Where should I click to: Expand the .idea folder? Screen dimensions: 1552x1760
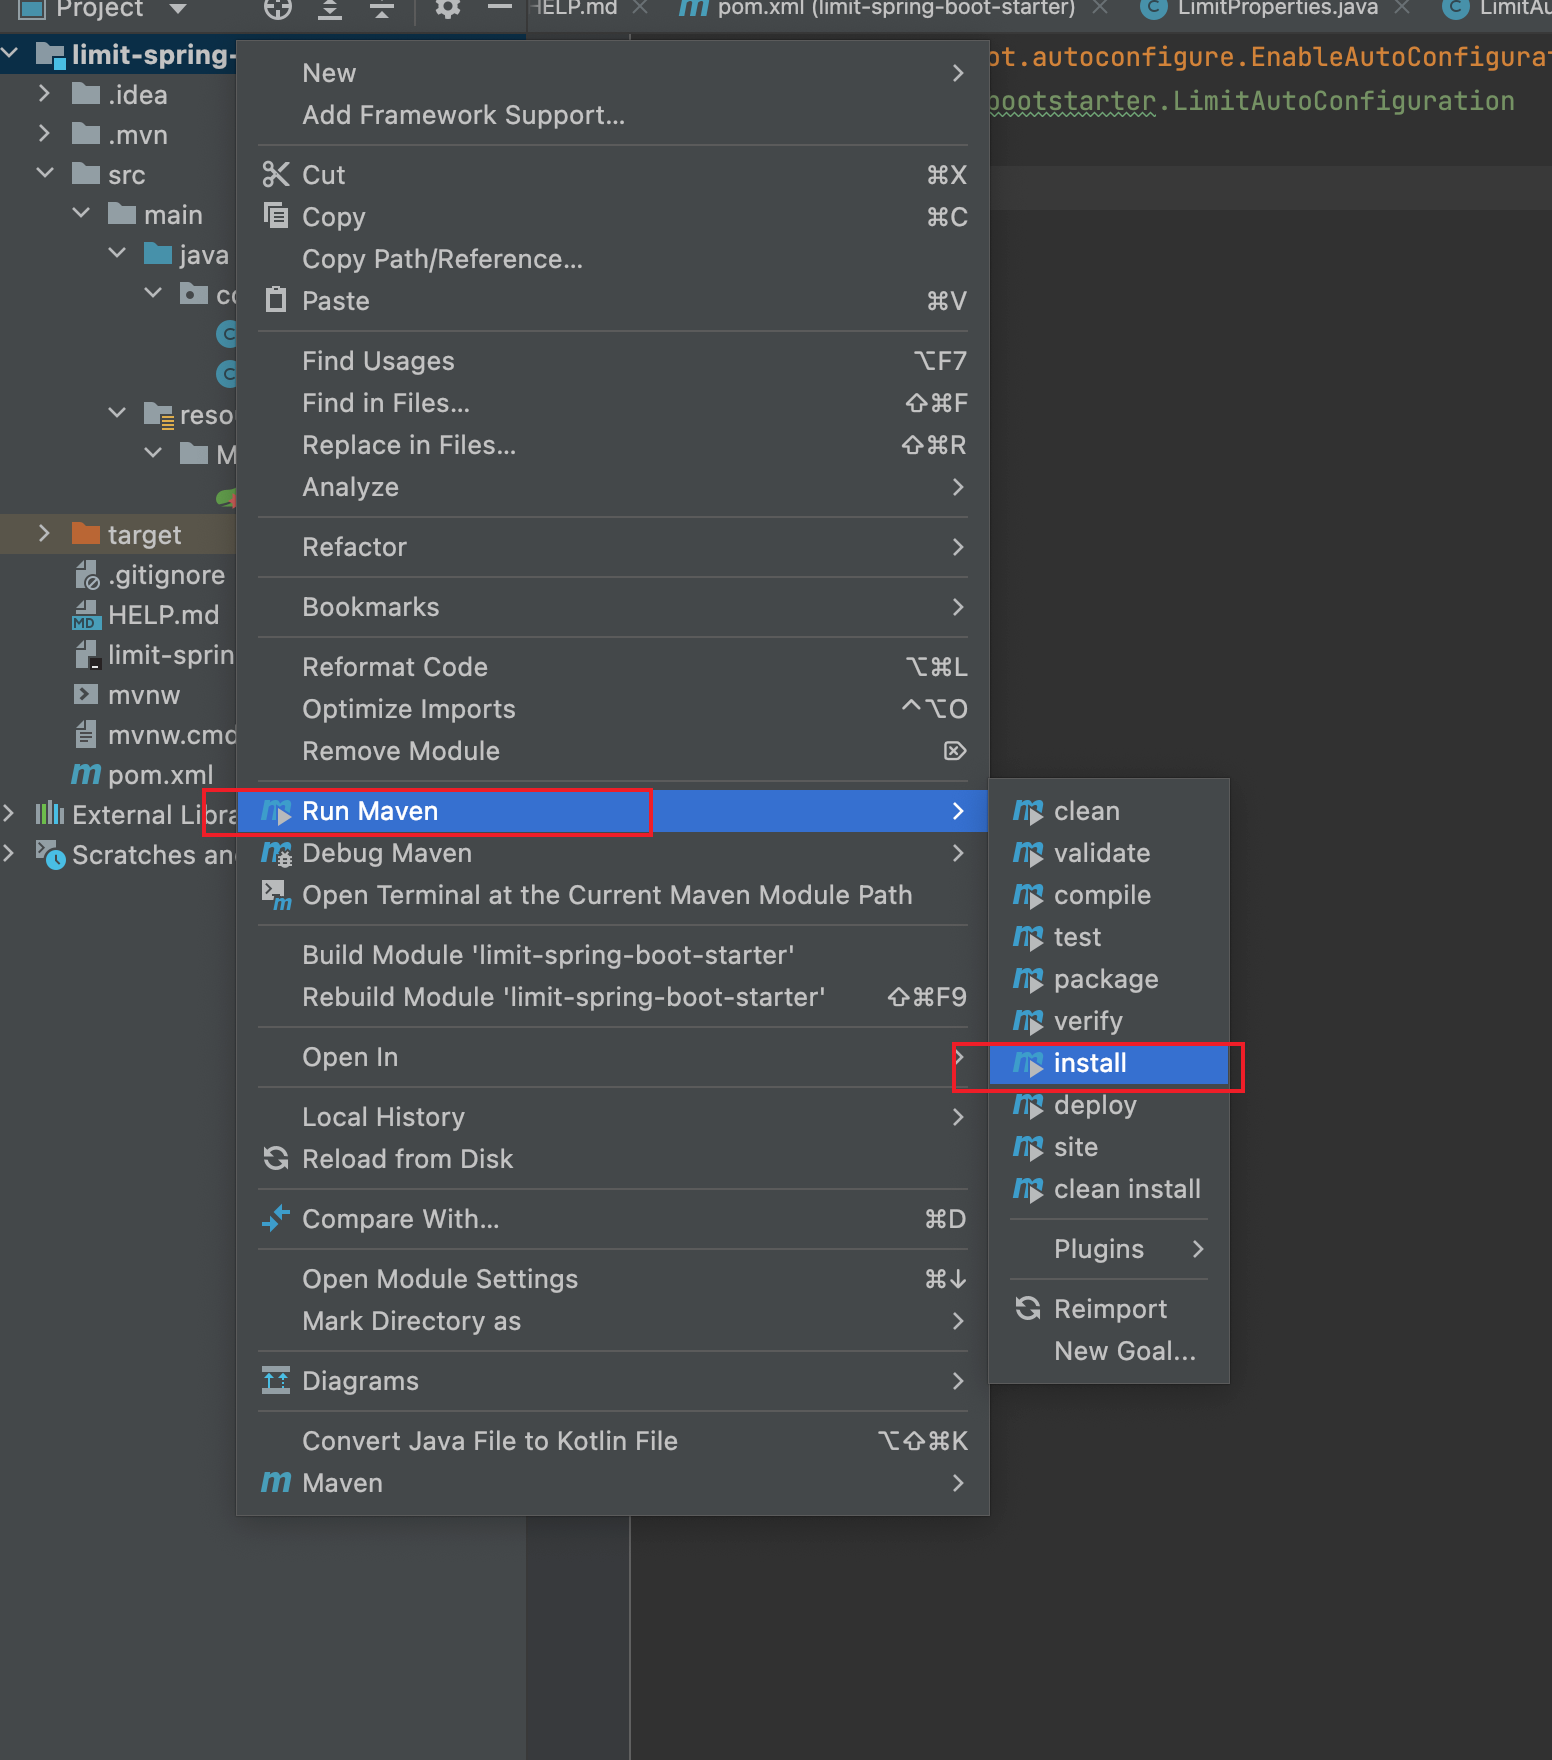click(44, 94)
